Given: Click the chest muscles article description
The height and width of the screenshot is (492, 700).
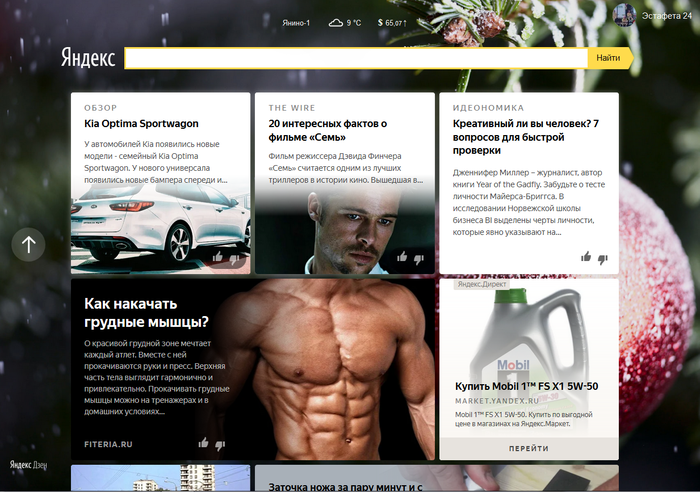Looking at the screenshot, I should tap(157, 377).
